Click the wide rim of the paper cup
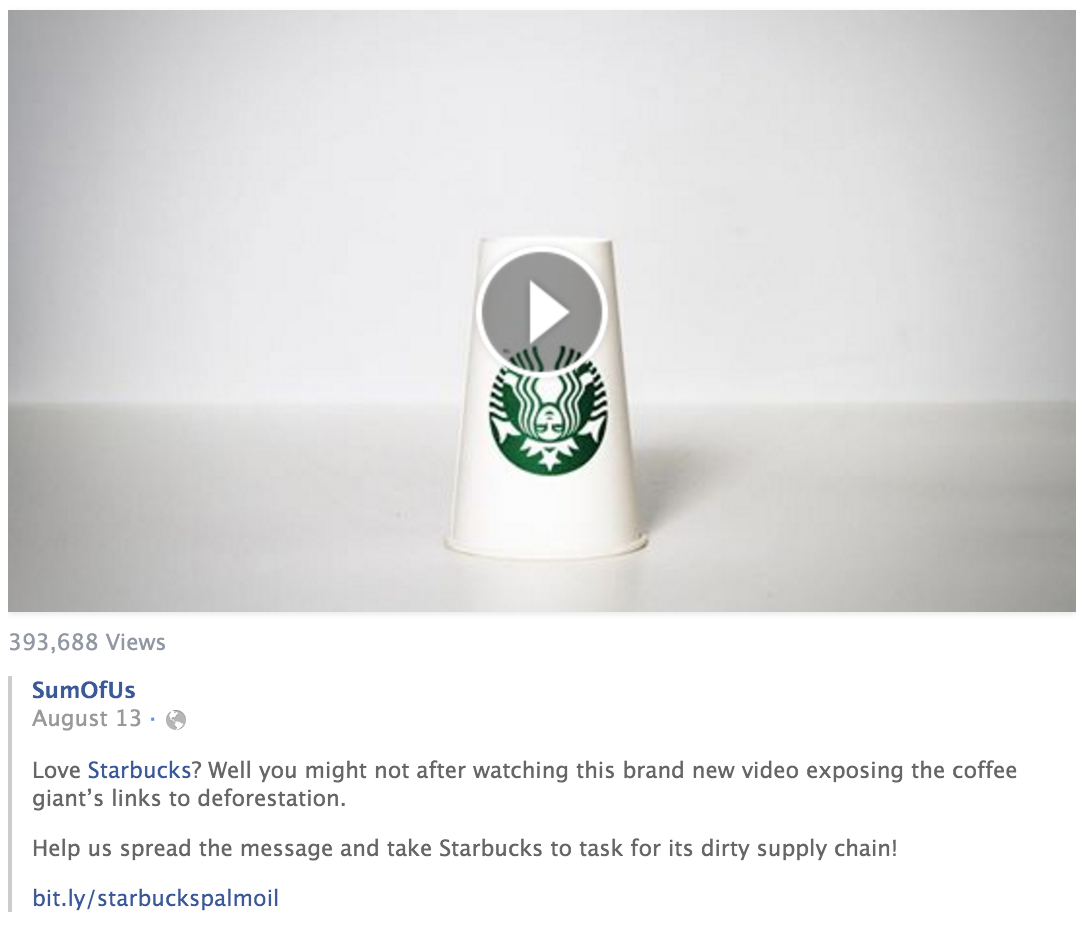This screenshot has height=930, width=1092. point(547,546)
